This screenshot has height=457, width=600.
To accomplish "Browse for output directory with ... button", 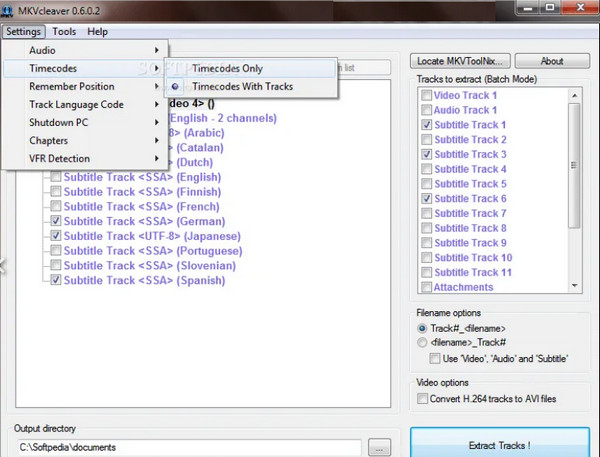I will pos(379,447).
